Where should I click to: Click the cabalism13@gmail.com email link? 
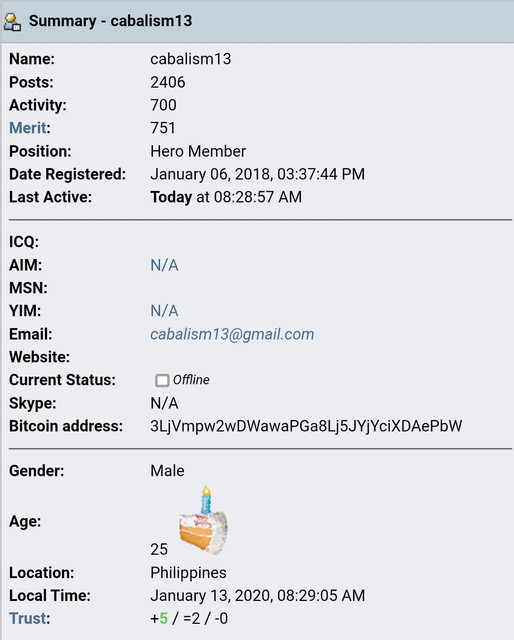tap(232, 334)
